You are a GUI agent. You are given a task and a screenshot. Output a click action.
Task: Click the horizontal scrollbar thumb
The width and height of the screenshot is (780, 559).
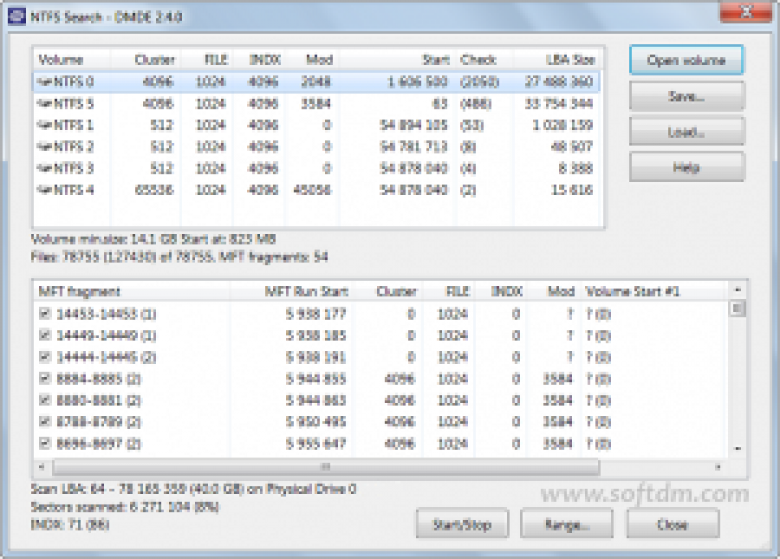pos(326,467)
